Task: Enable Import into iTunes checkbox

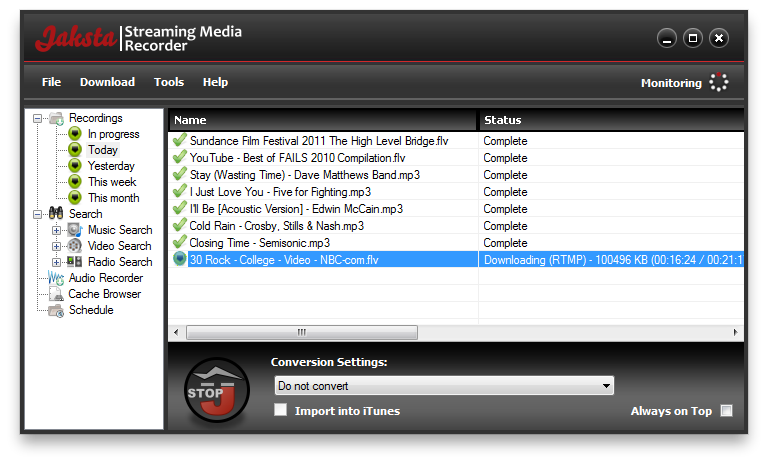Action: click(281, 410)
